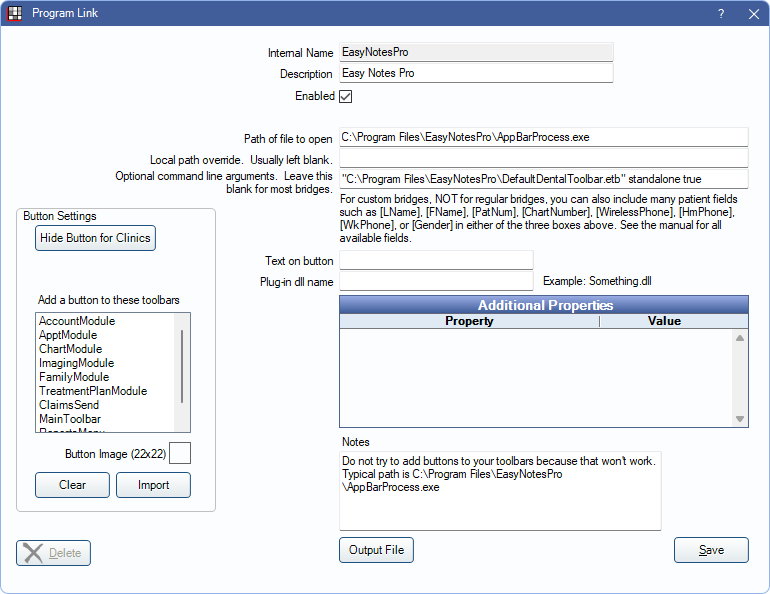Click the Import button
770x594 pixels.
pyautogui.click(x=153, y=485)
